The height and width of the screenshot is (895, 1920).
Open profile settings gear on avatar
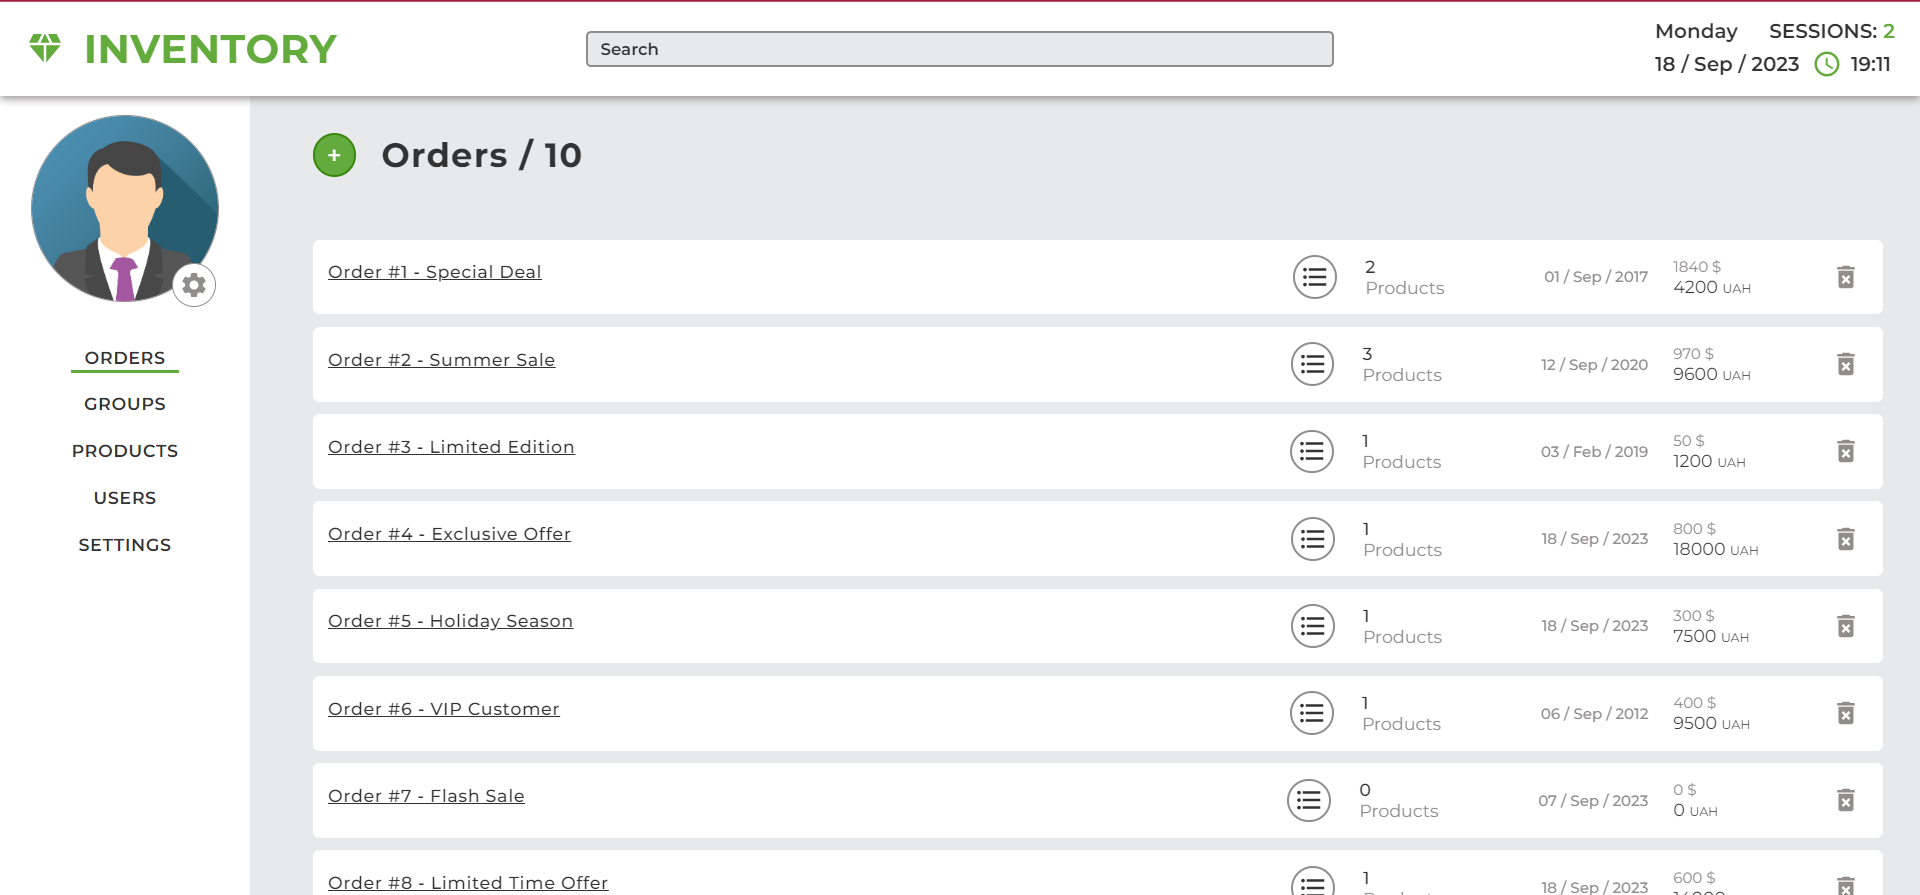(x=194, y=285)
